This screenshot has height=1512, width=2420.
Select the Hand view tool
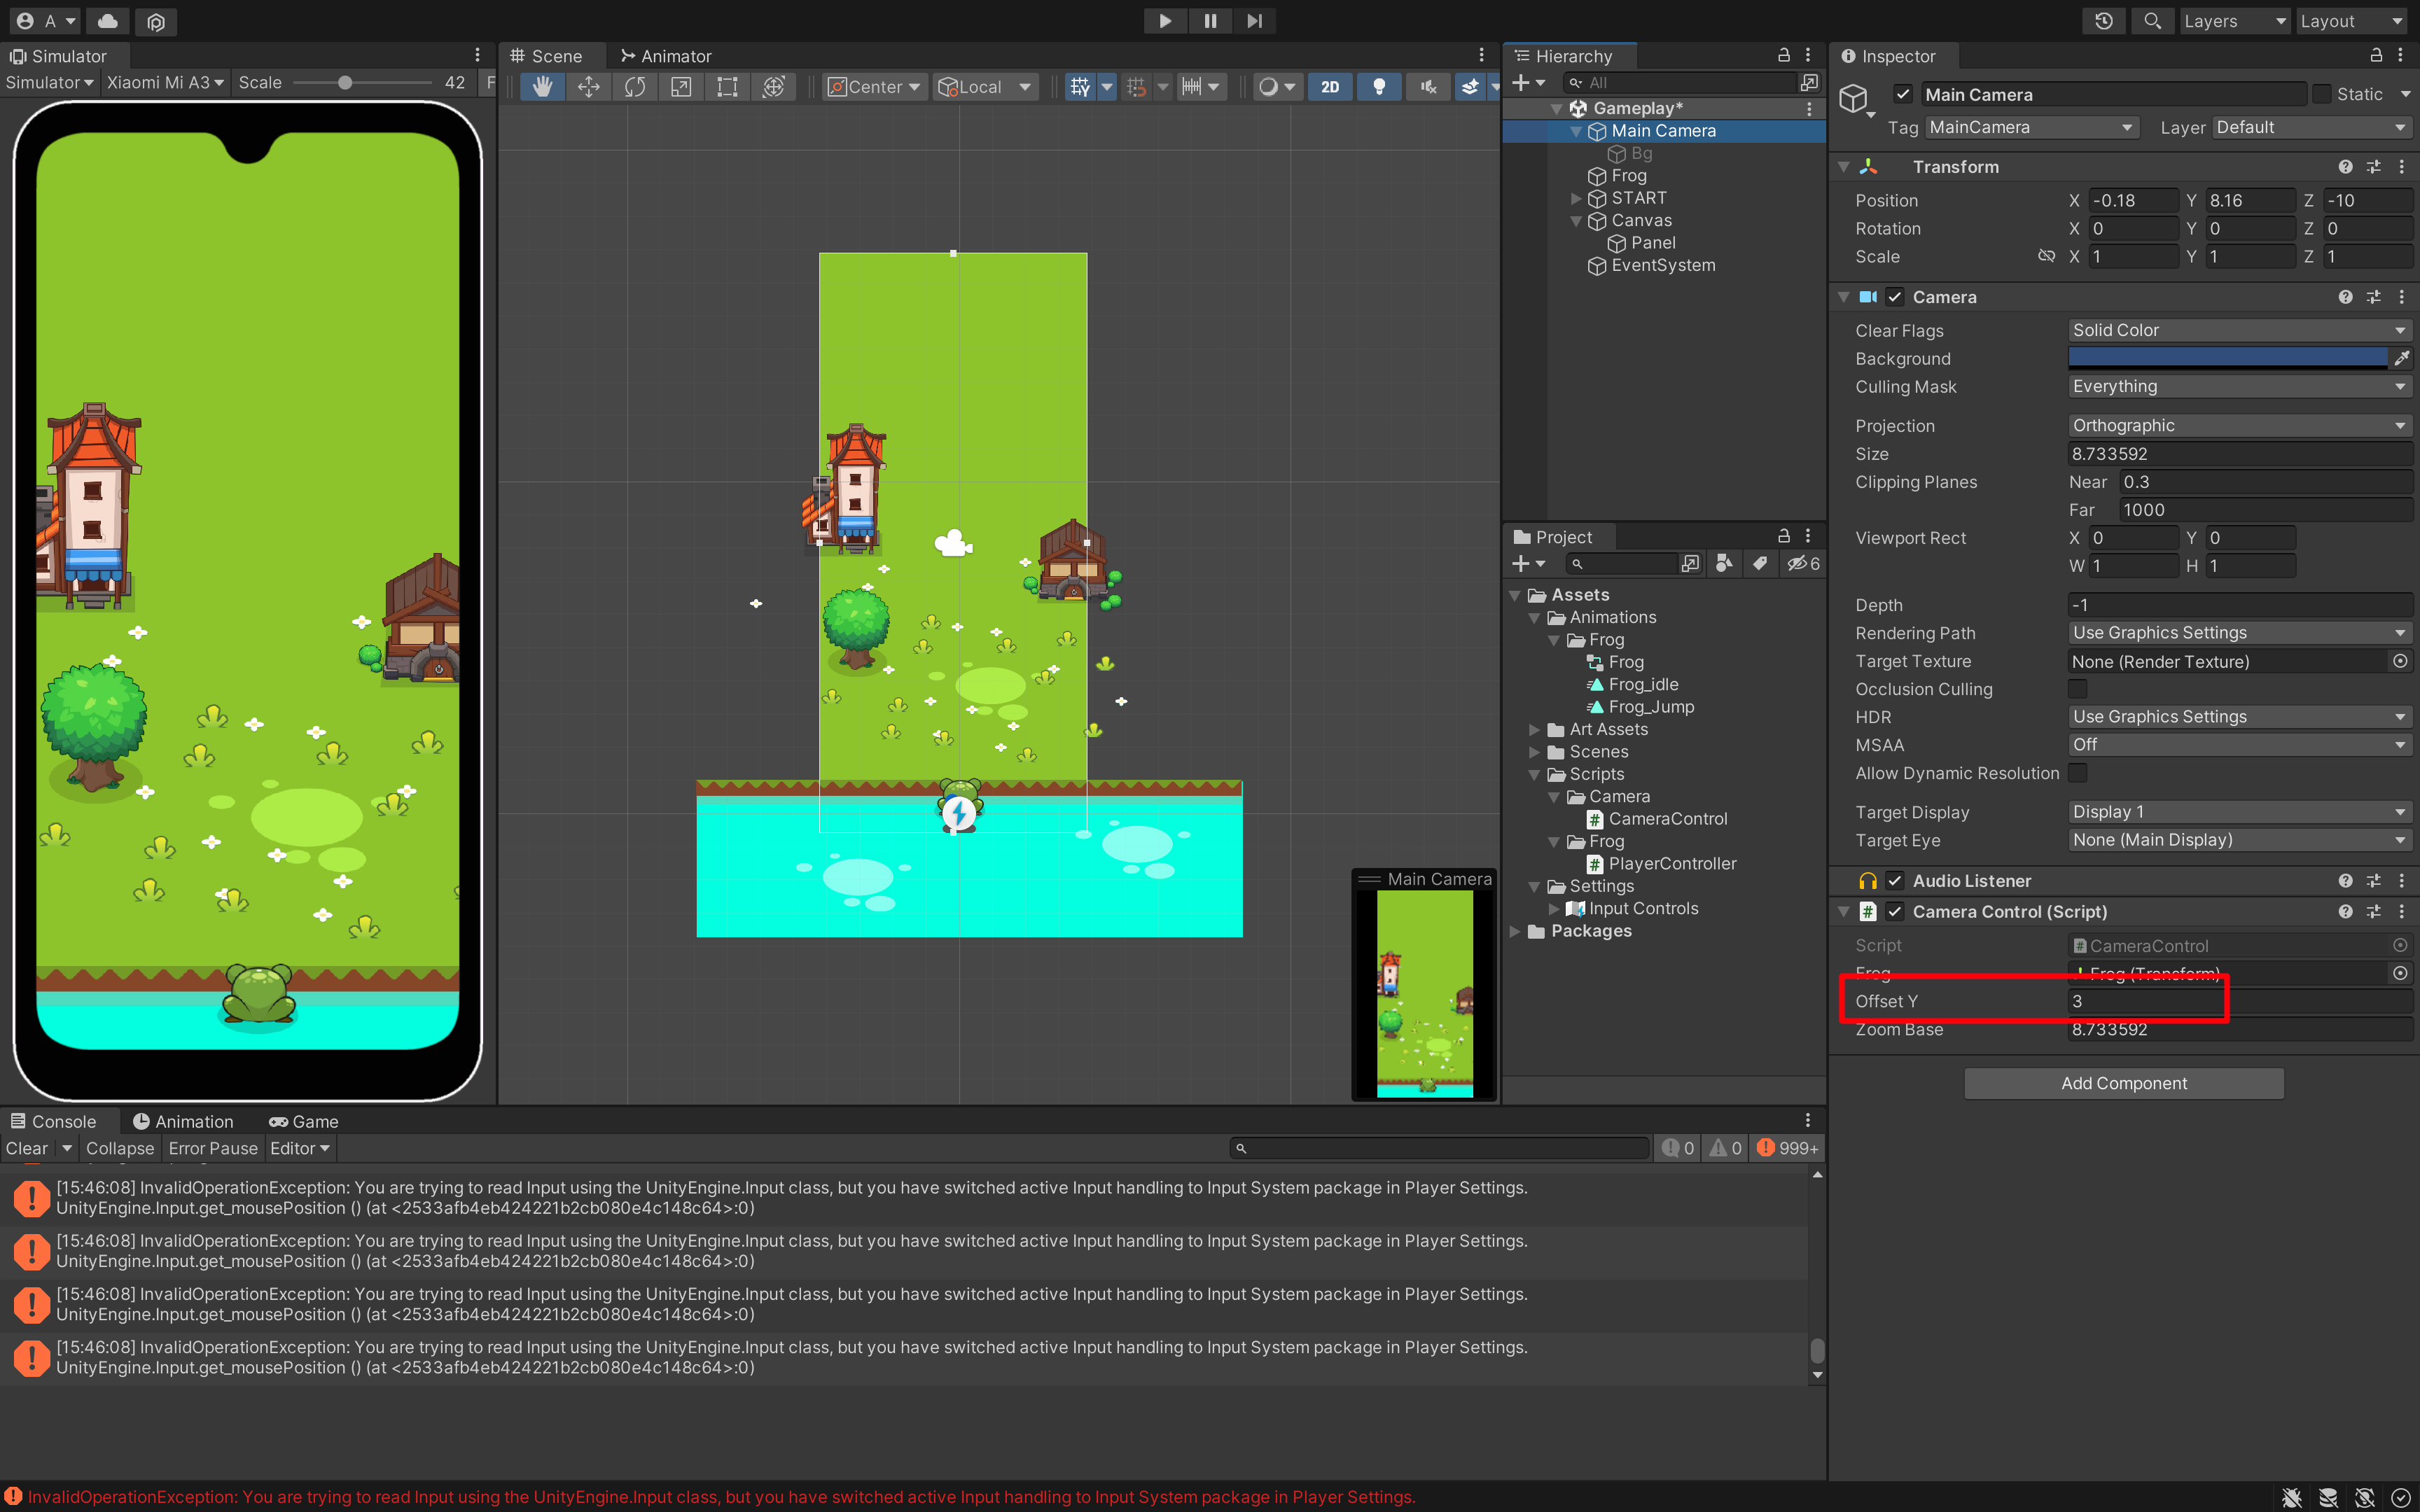[542, 87]
